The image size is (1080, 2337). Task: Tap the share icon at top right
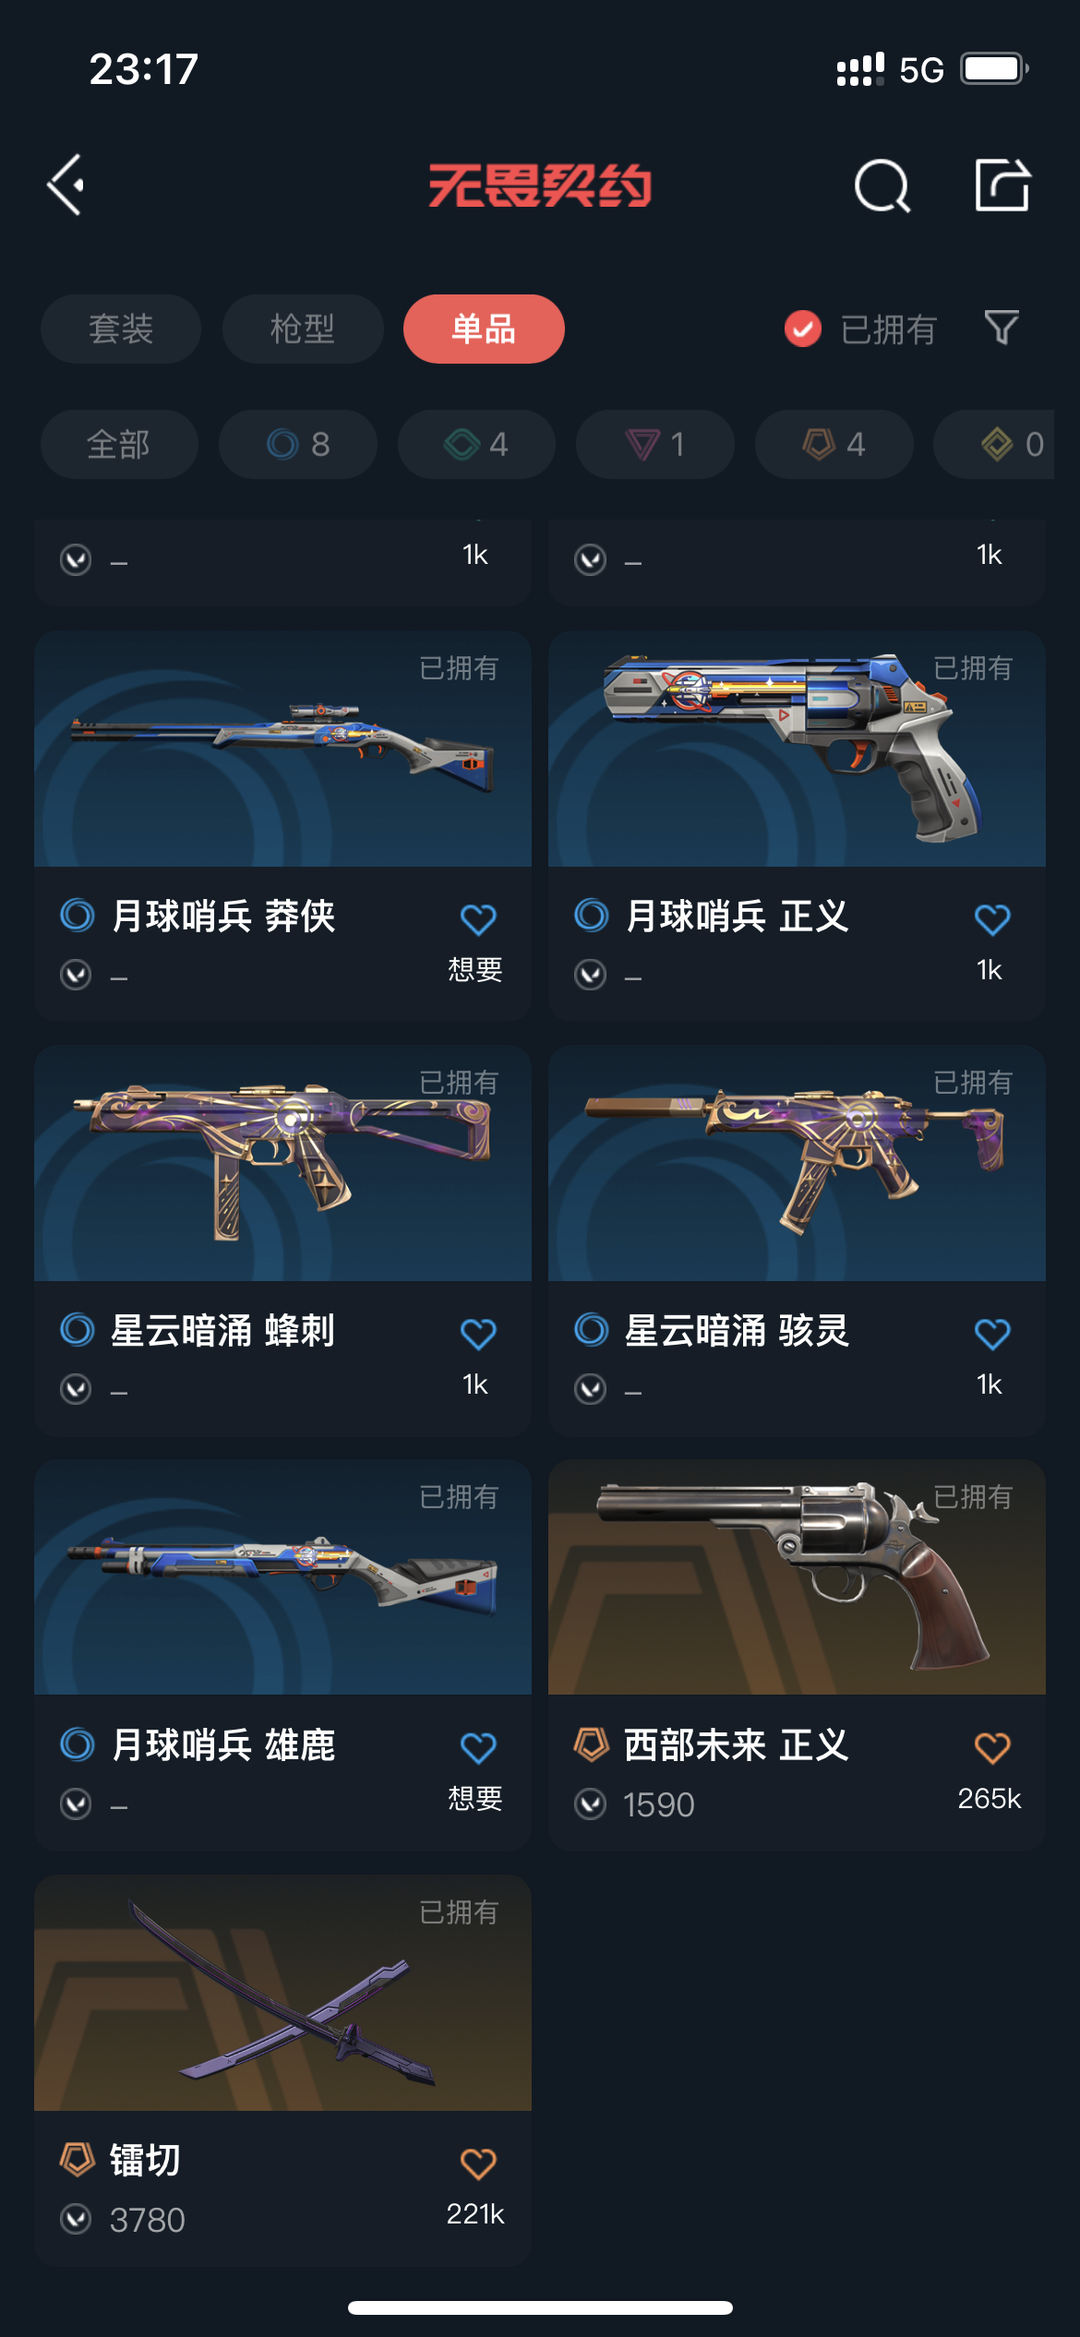tap(1002, 185)
